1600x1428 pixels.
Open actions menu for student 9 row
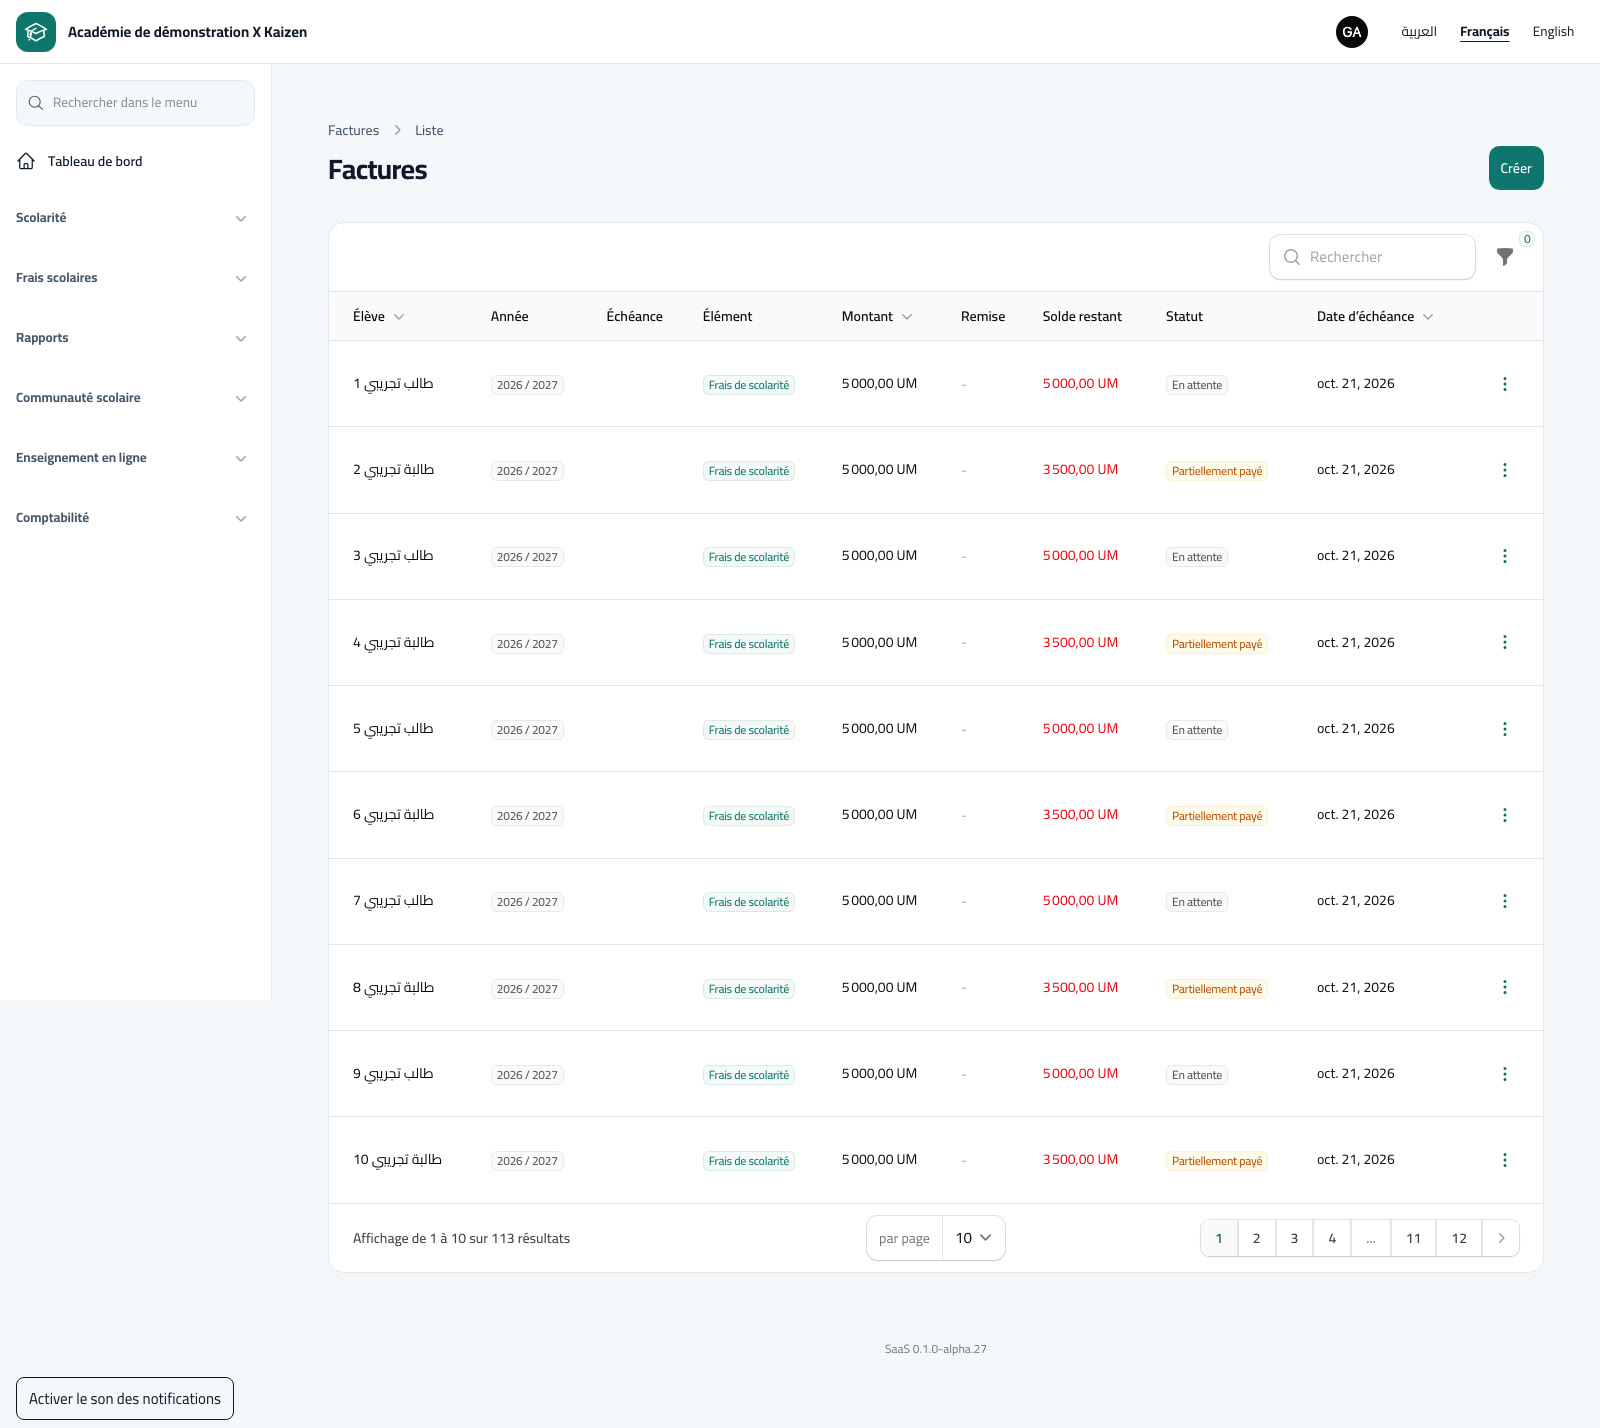coord(1505,1074)
